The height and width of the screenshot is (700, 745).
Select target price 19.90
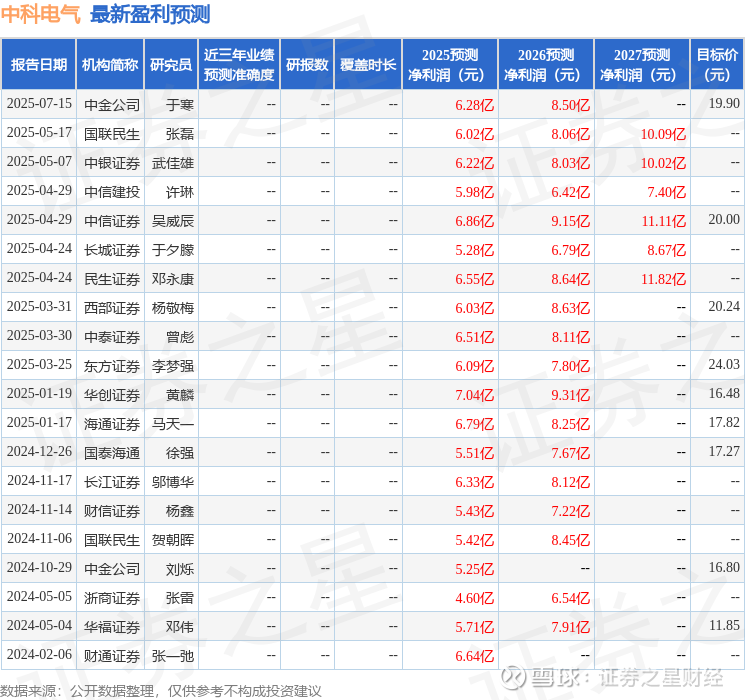point(724,104)
